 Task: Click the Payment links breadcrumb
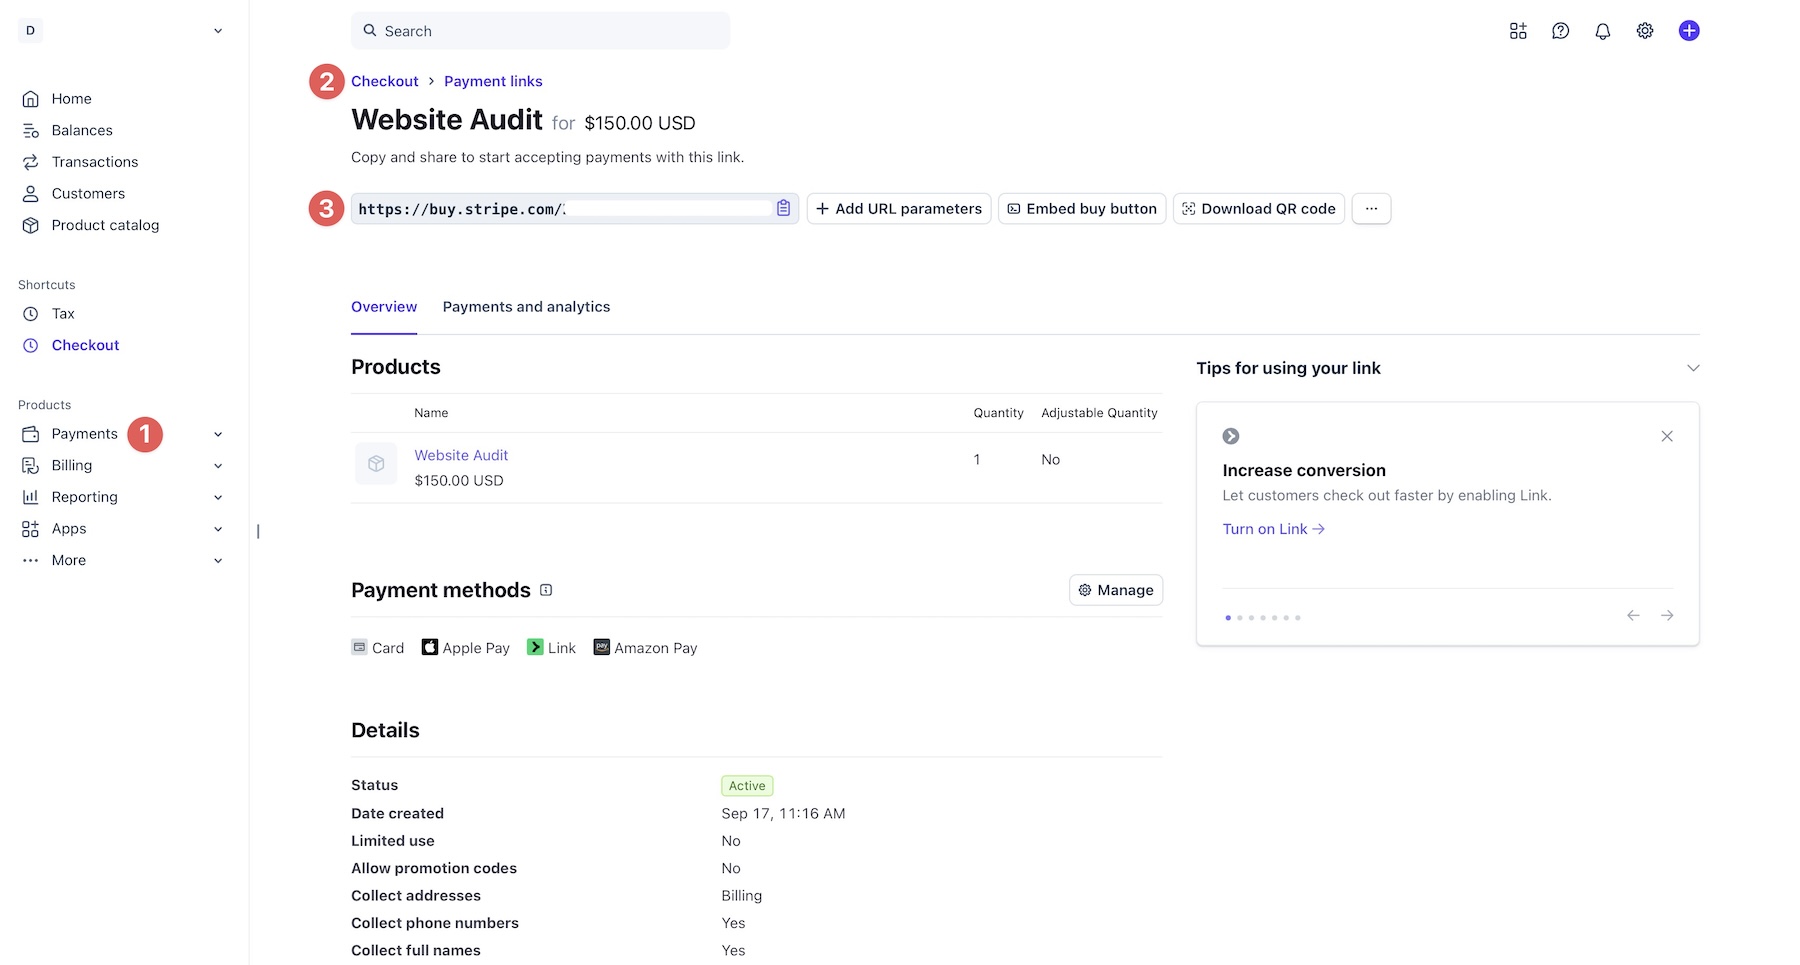(x=493, y=81)
